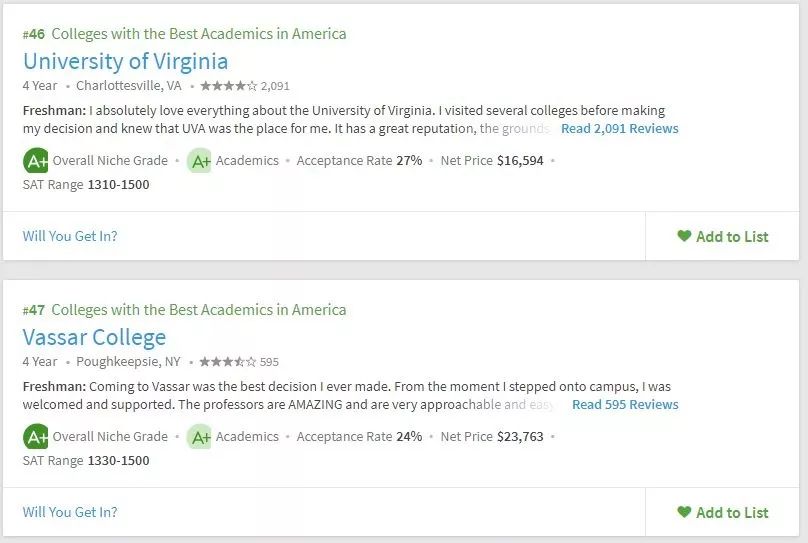
Task: Click the A+ Academics grade badge for University of Virginia
Action: point(200,160)
